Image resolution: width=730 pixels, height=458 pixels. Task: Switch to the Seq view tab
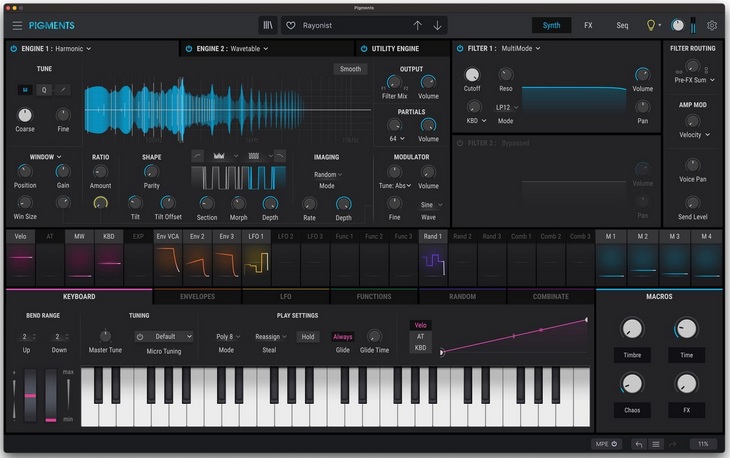click(x=622, y=26)
